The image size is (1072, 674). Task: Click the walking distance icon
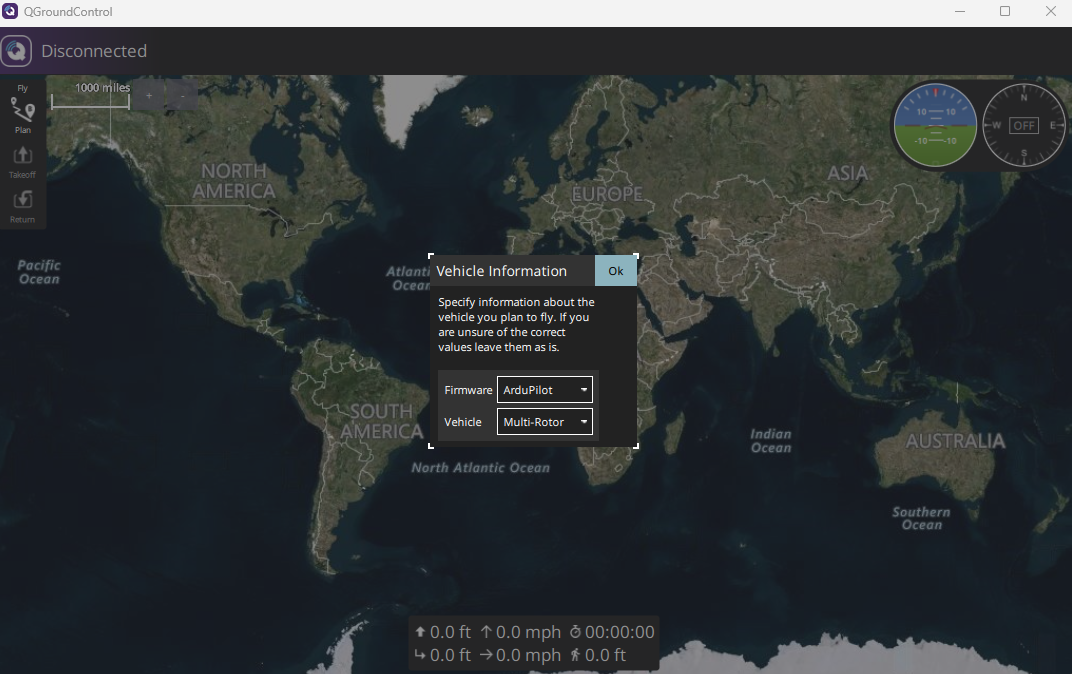575,656
